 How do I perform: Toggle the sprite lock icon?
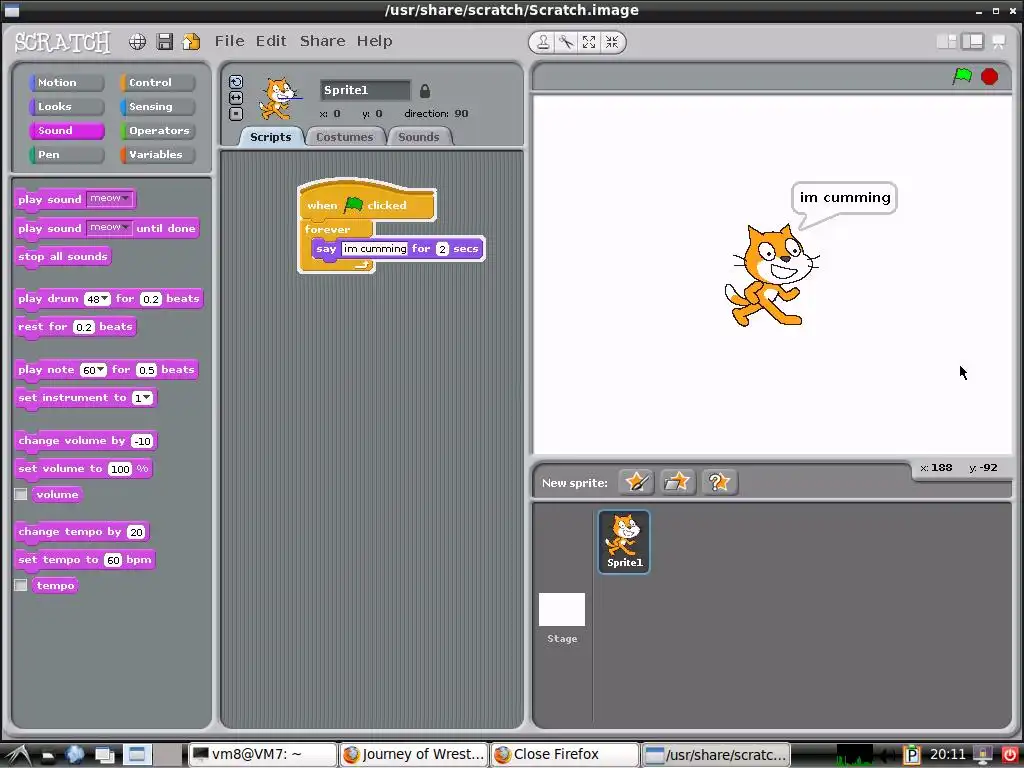[424, 91]
